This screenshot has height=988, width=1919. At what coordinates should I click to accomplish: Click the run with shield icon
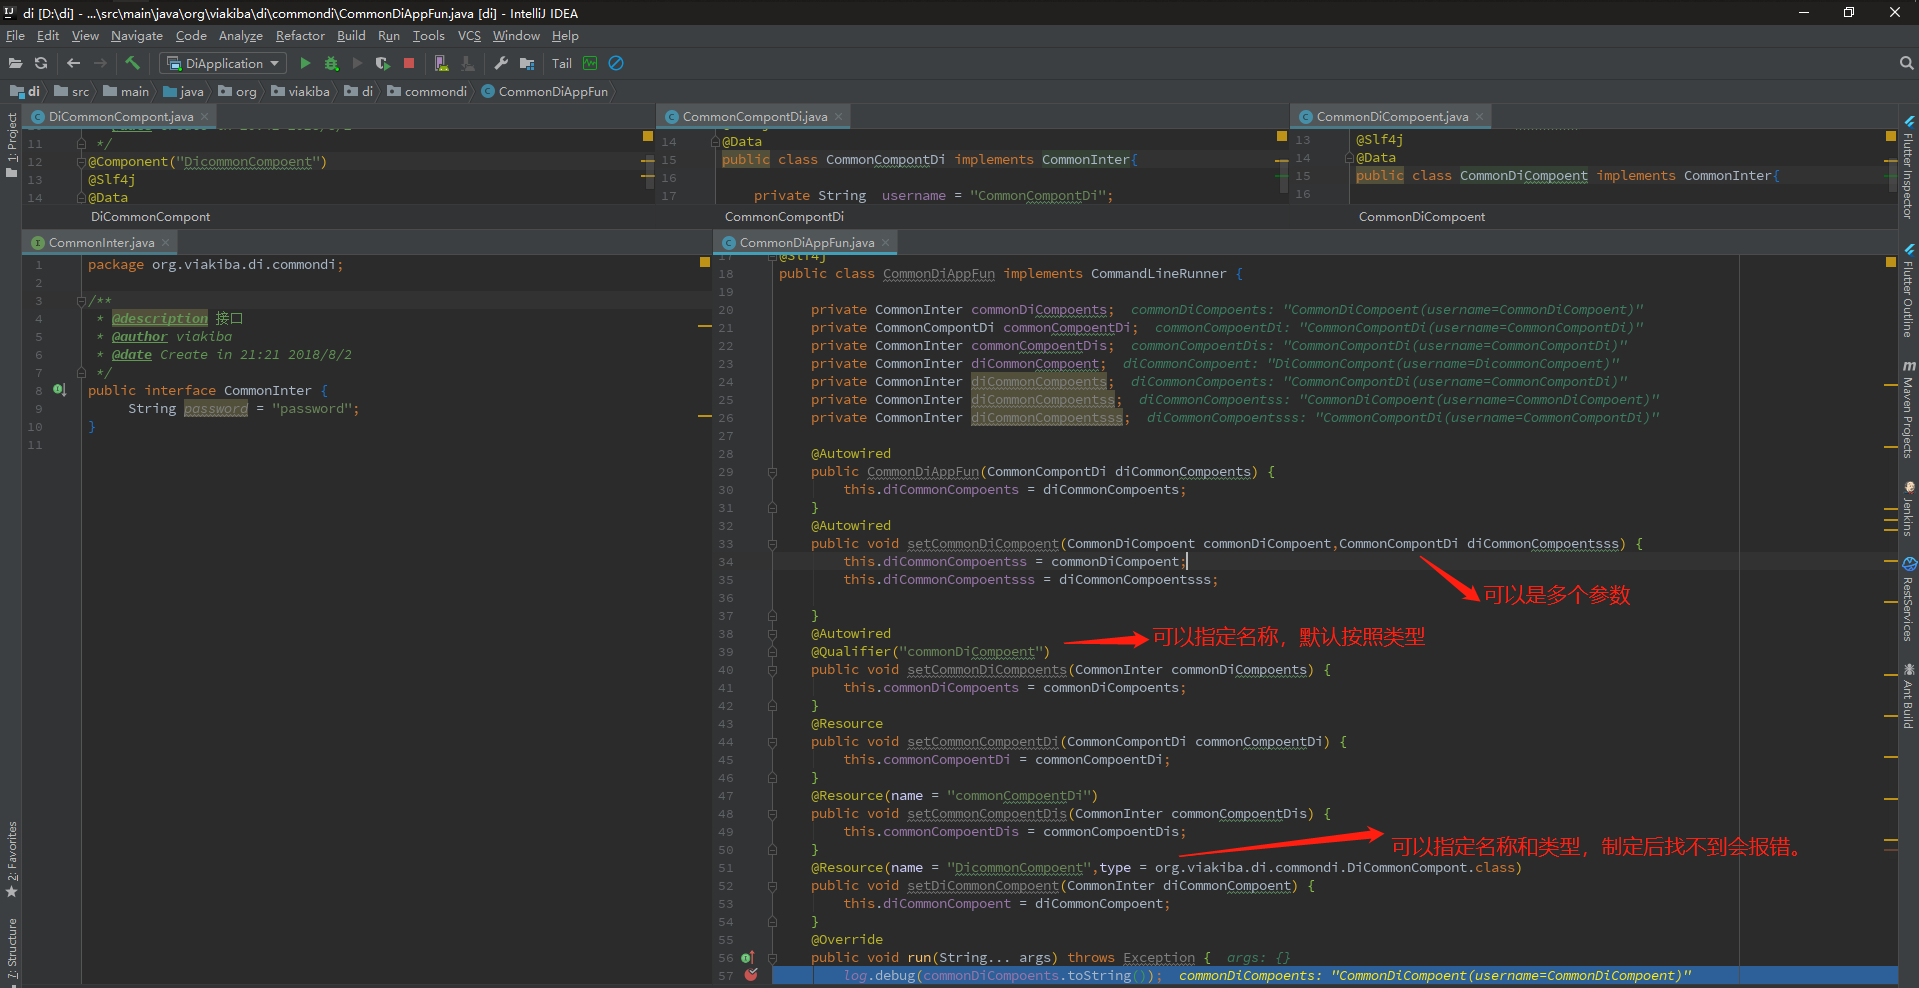tap(382, 63)
